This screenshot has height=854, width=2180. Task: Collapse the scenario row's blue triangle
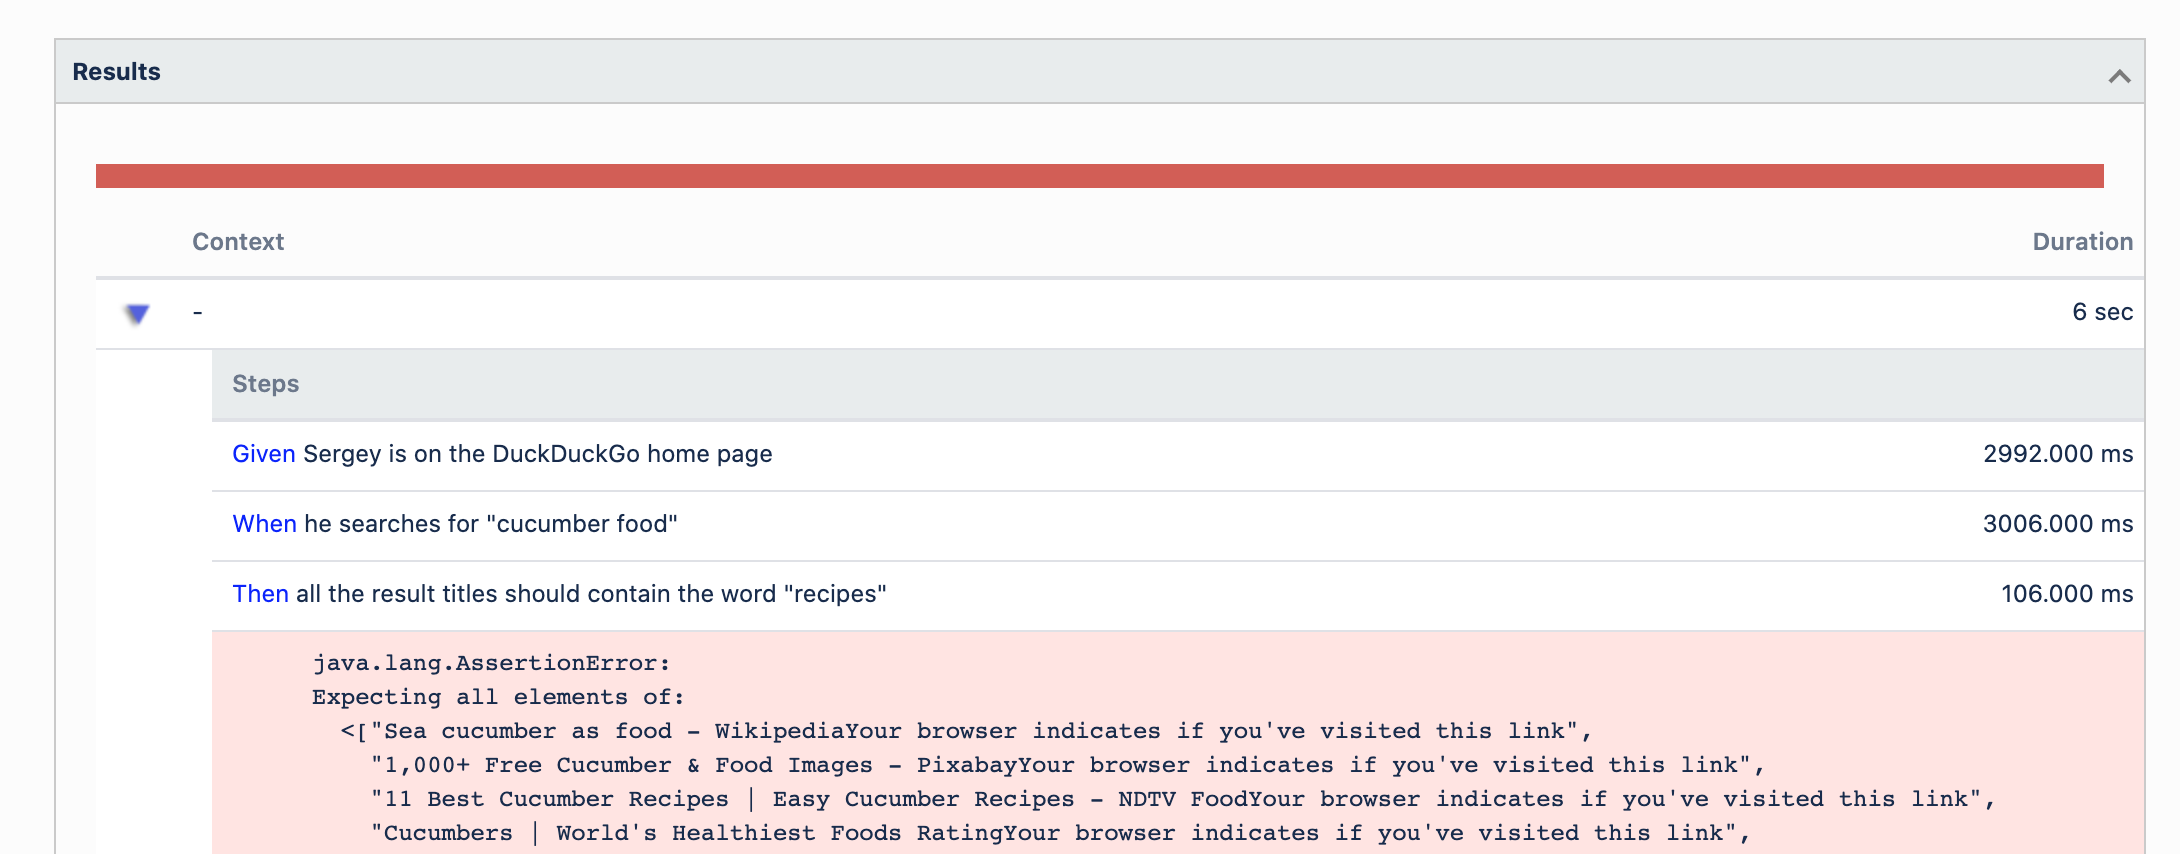[x=137, y=314]
